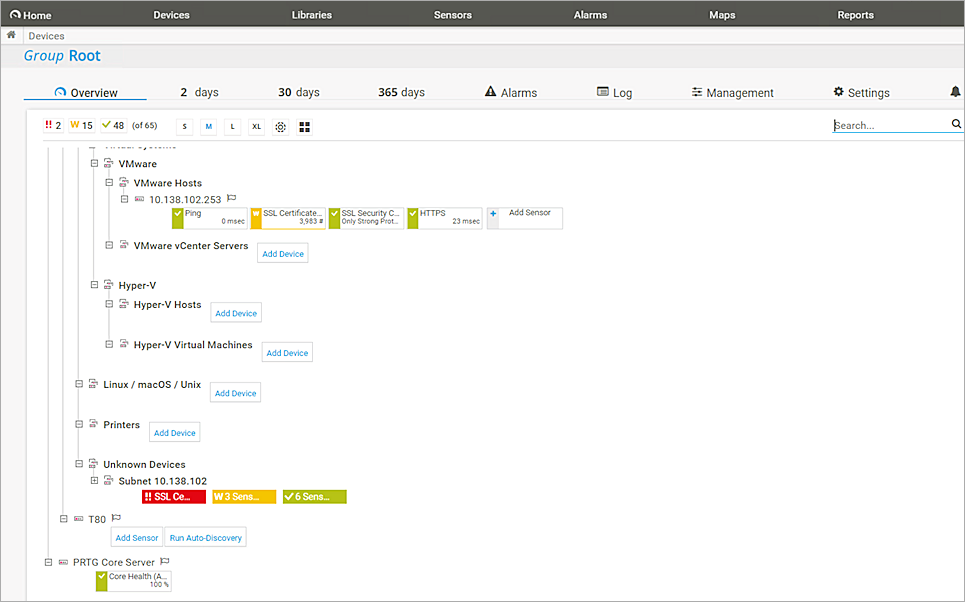
Task: Open the Sensors menu
Action: [452, 15]
